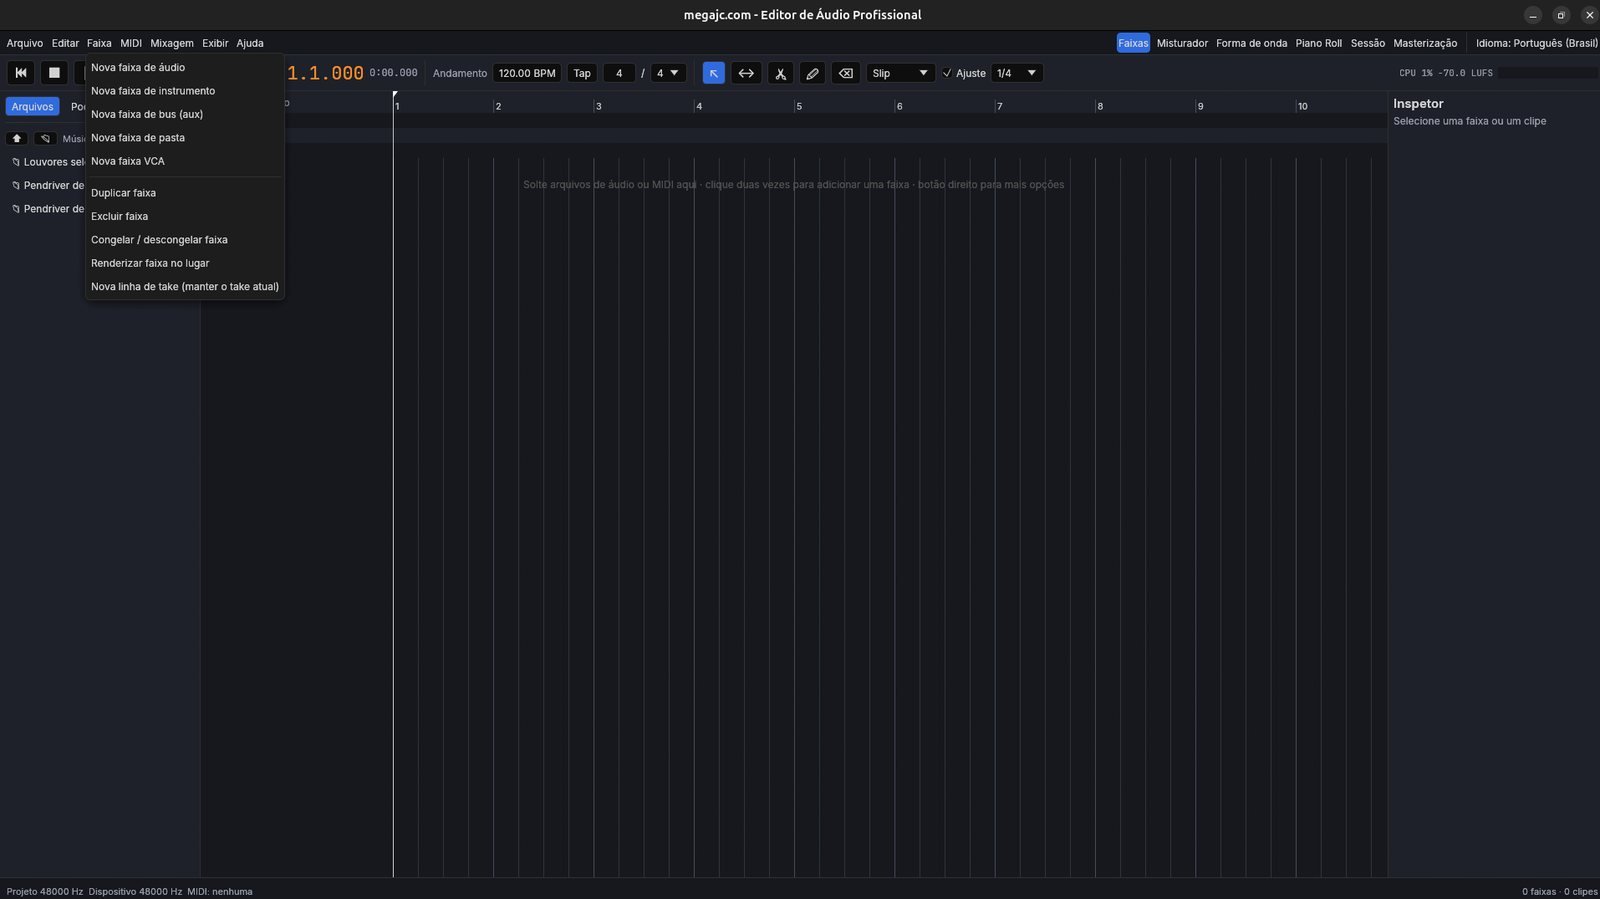Click Duplicar faixa menu entry

tap(185, 193)
